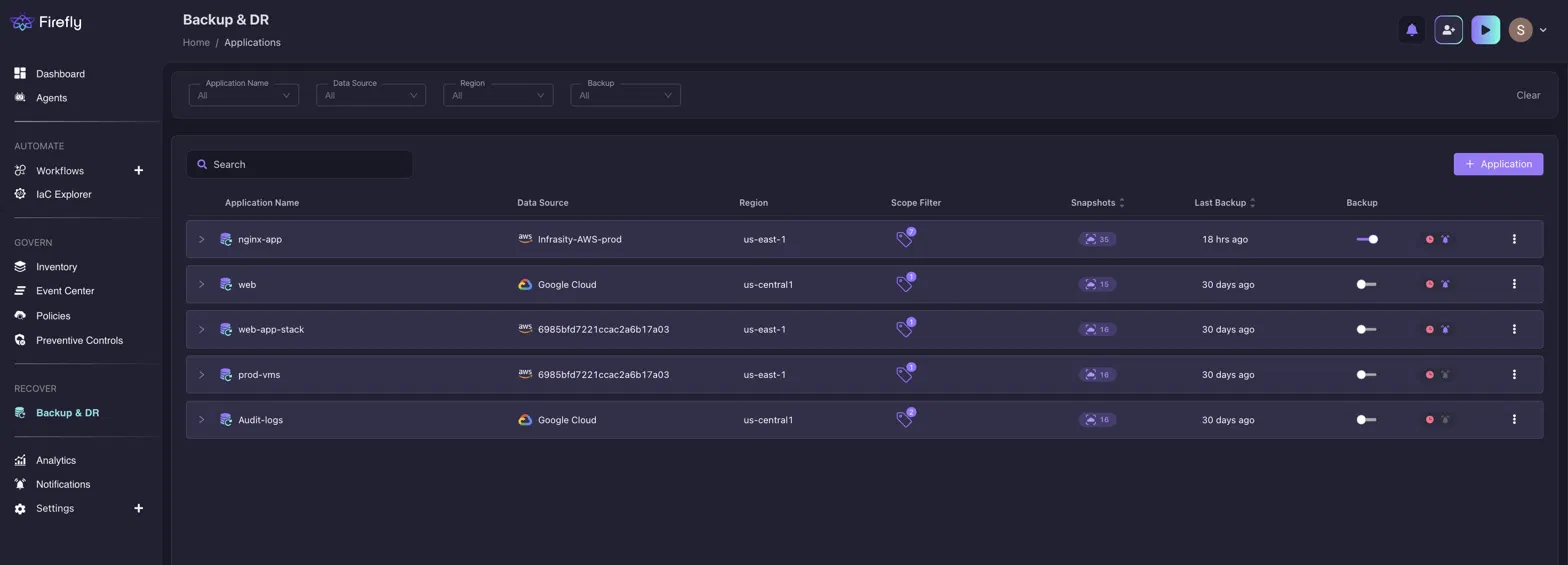1568x565 pixels.
Task: Click the scope filter tag icon for Audit-logs
Action: coord(905,420)
